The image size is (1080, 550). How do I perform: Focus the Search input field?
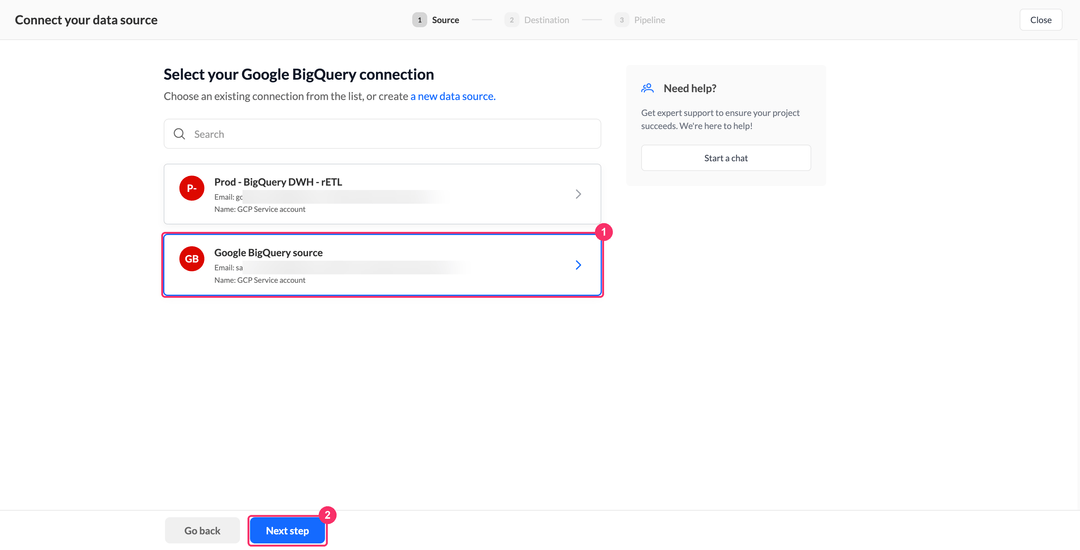(382, 134)
